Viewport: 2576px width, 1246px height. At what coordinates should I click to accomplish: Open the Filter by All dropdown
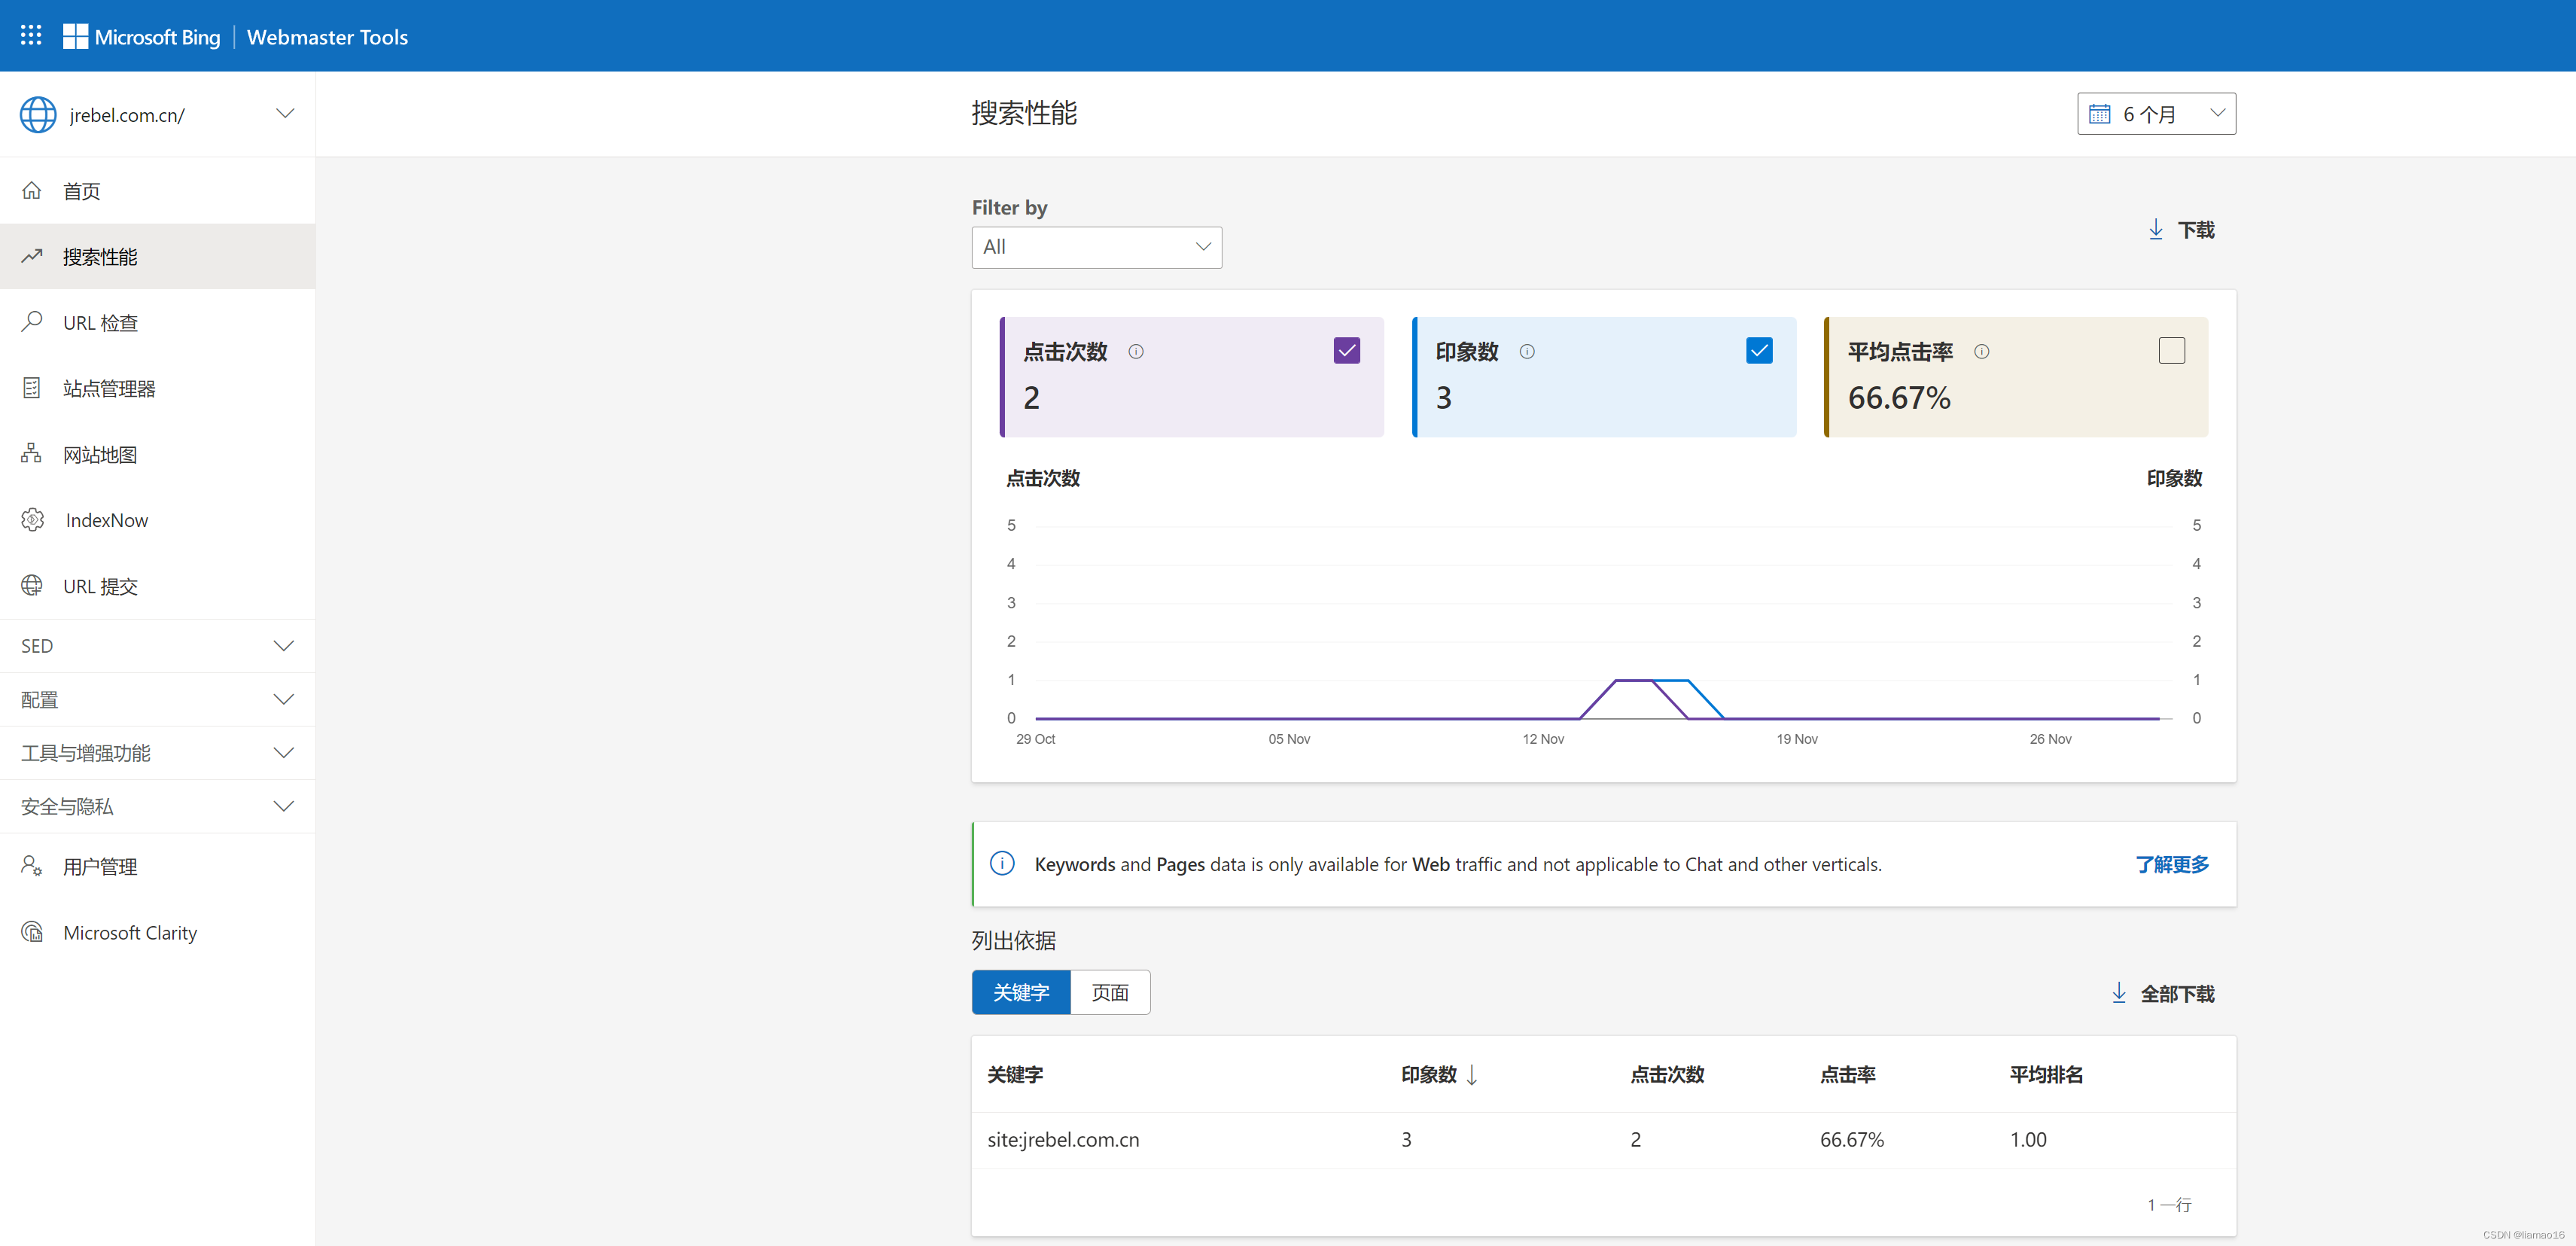1096,247
